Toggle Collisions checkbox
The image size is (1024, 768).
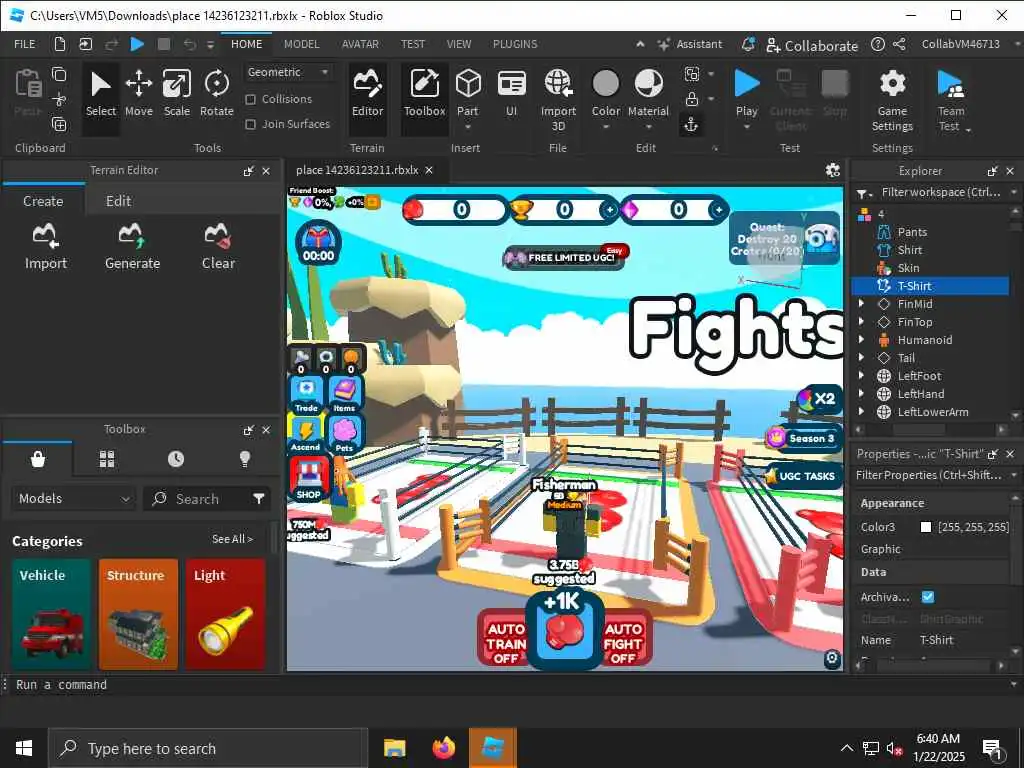point(250,99)
